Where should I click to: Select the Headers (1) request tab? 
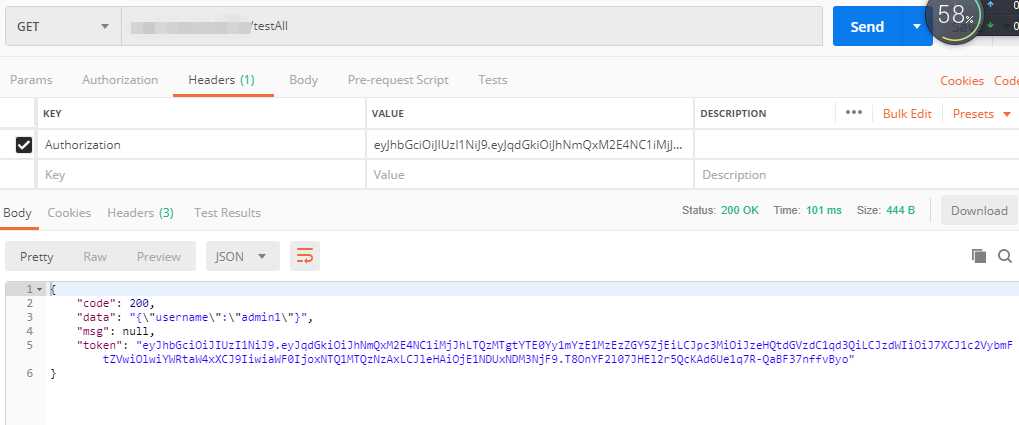point(222,80)
